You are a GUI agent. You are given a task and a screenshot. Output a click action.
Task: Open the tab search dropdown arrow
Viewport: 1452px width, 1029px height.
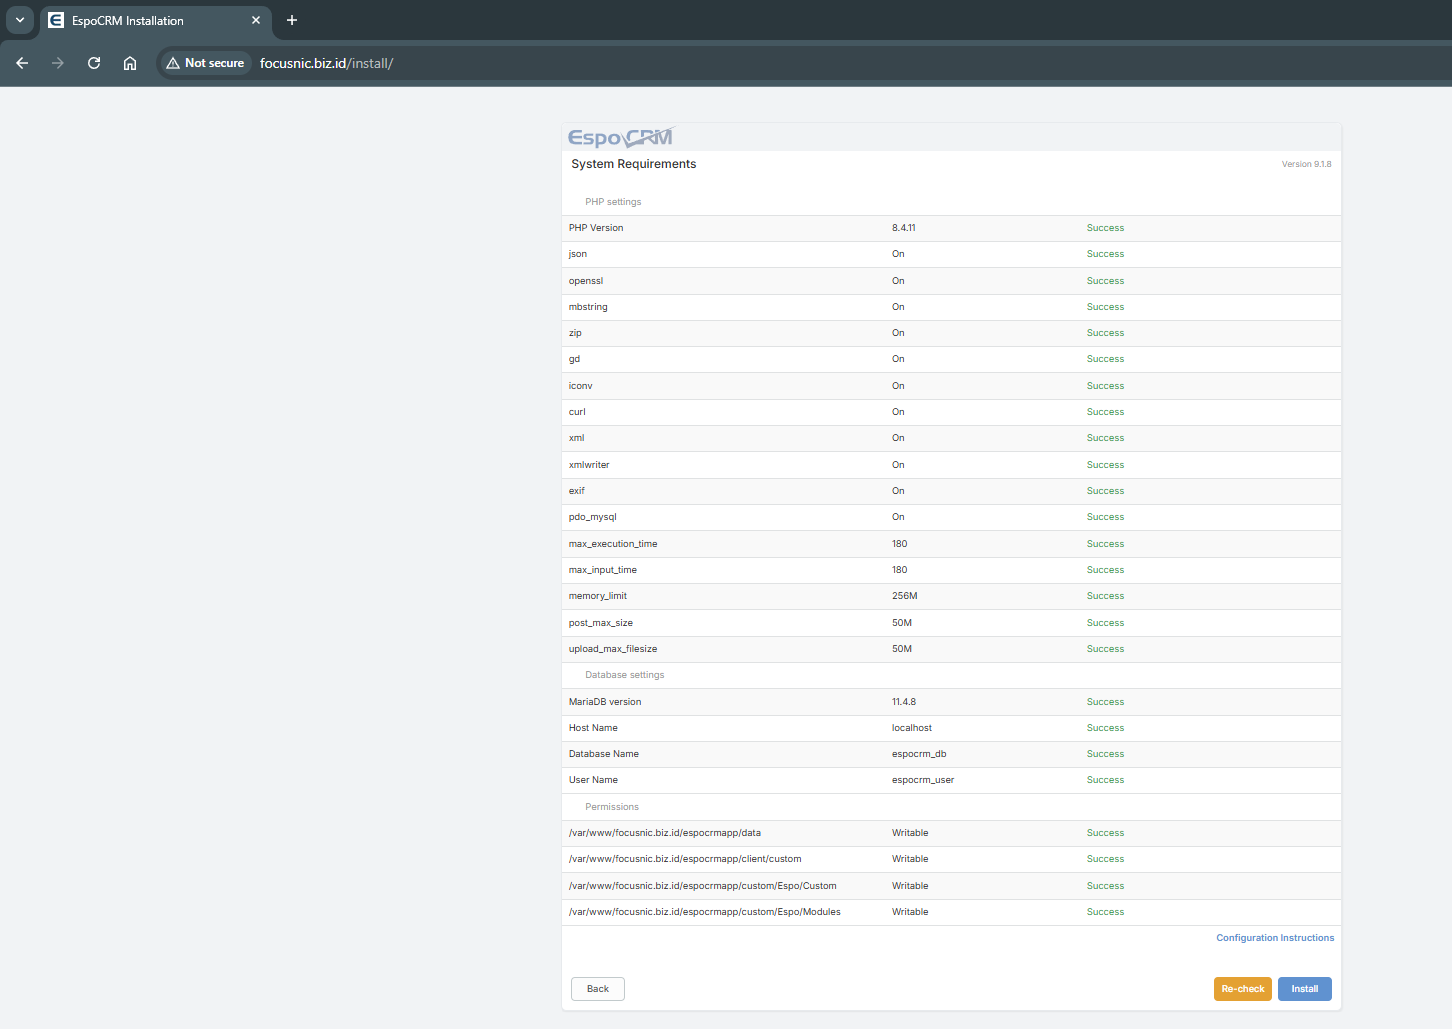[20, 20]
